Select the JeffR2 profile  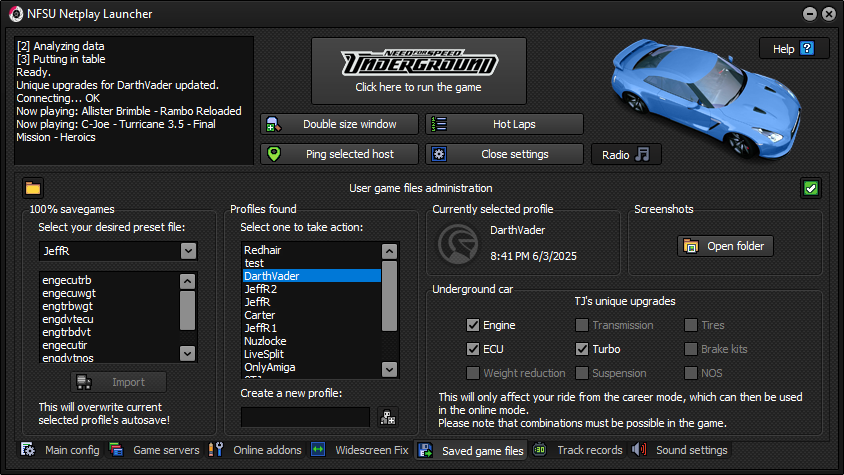click(312, 289)
